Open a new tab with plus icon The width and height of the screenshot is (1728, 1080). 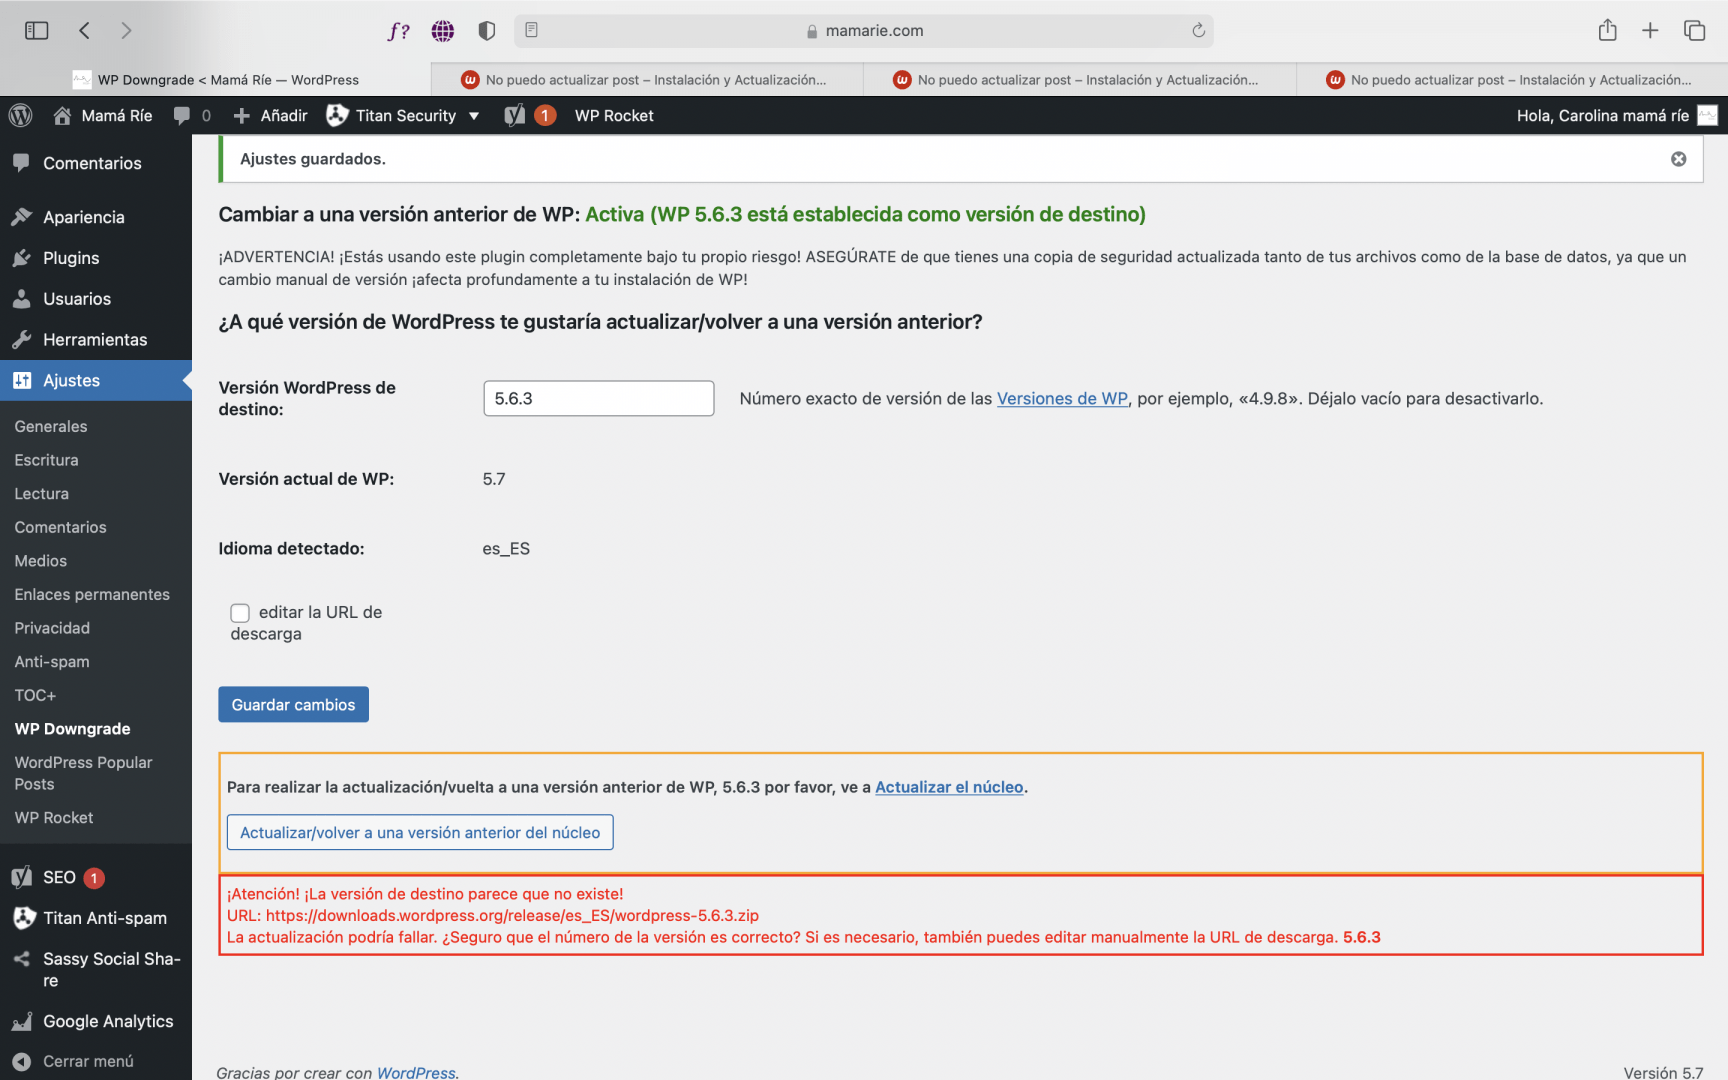click(x=1651, y=31)
